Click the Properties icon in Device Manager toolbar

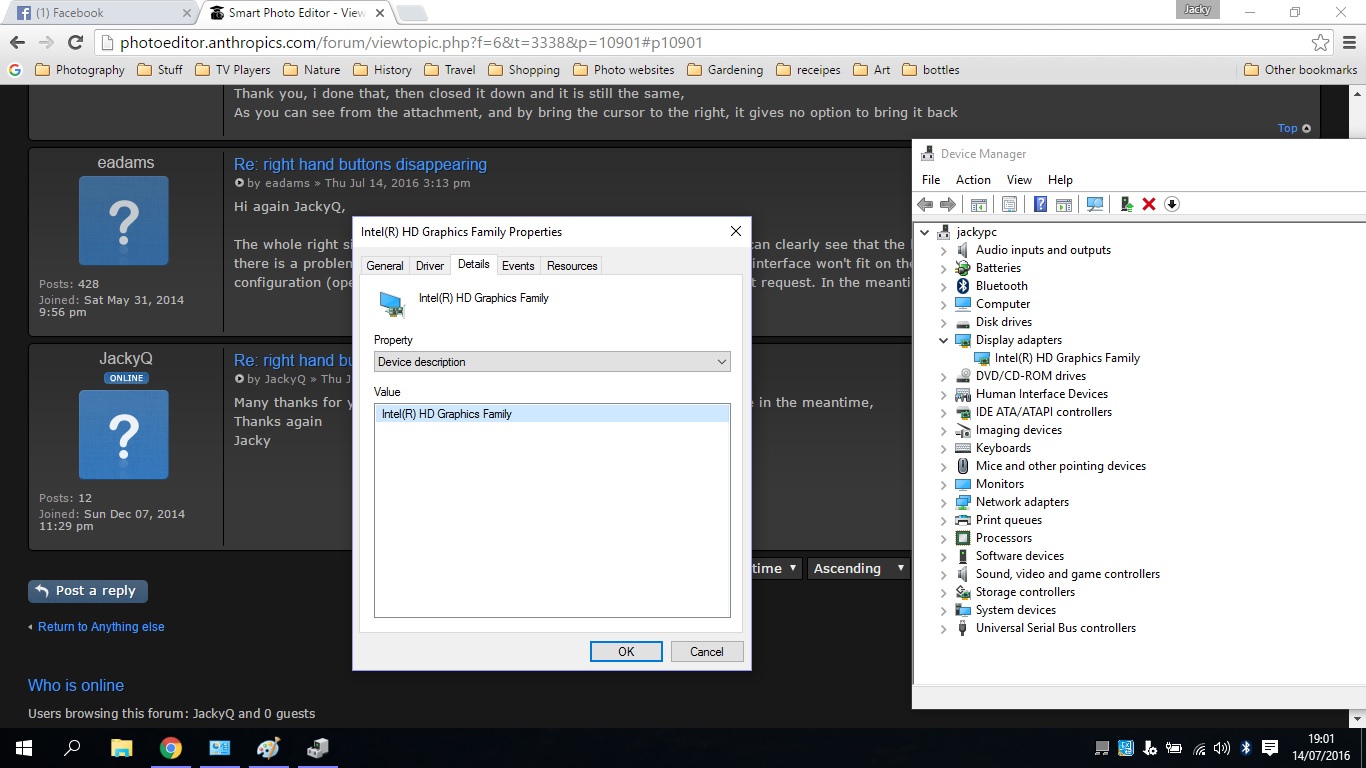click(x=1010, y=204)
